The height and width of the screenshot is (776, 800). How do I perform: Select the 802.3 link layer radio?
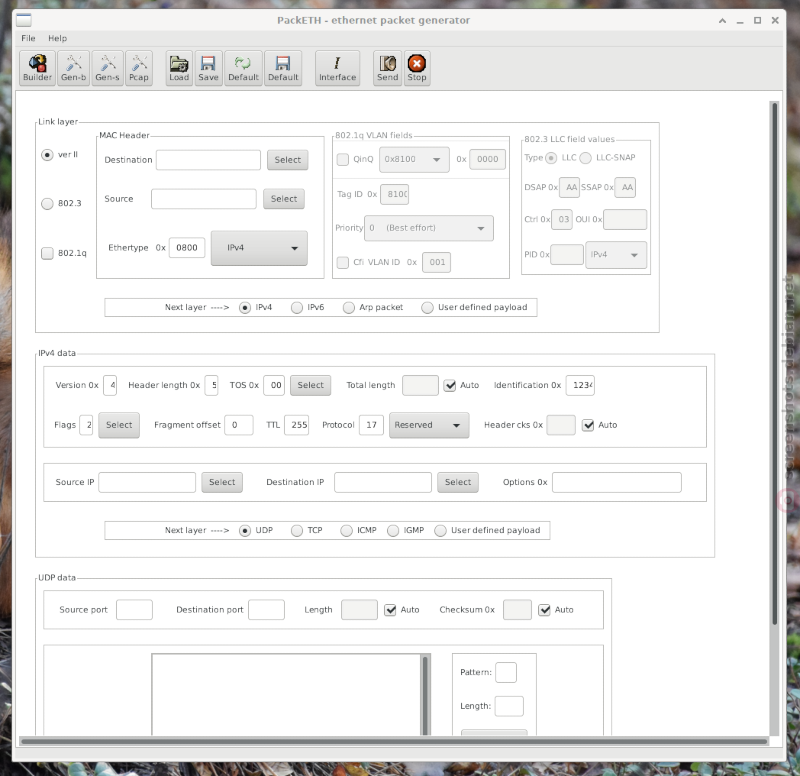click(47, 204)
